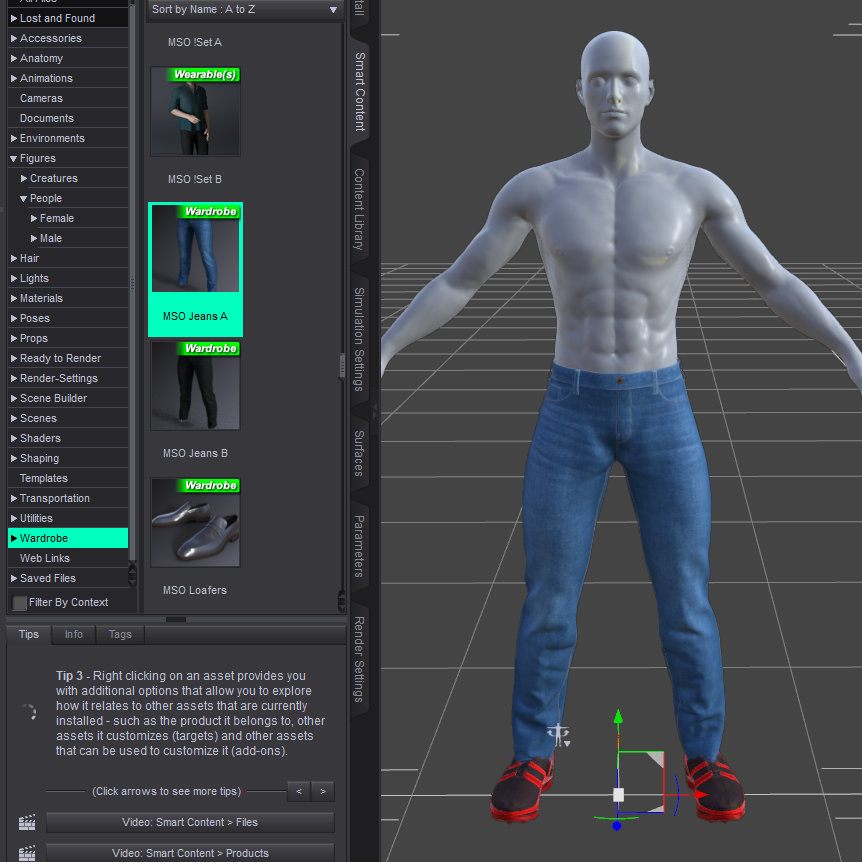
Task: Enable the Filter By Context checkbox
Action: tap(20, 603)
